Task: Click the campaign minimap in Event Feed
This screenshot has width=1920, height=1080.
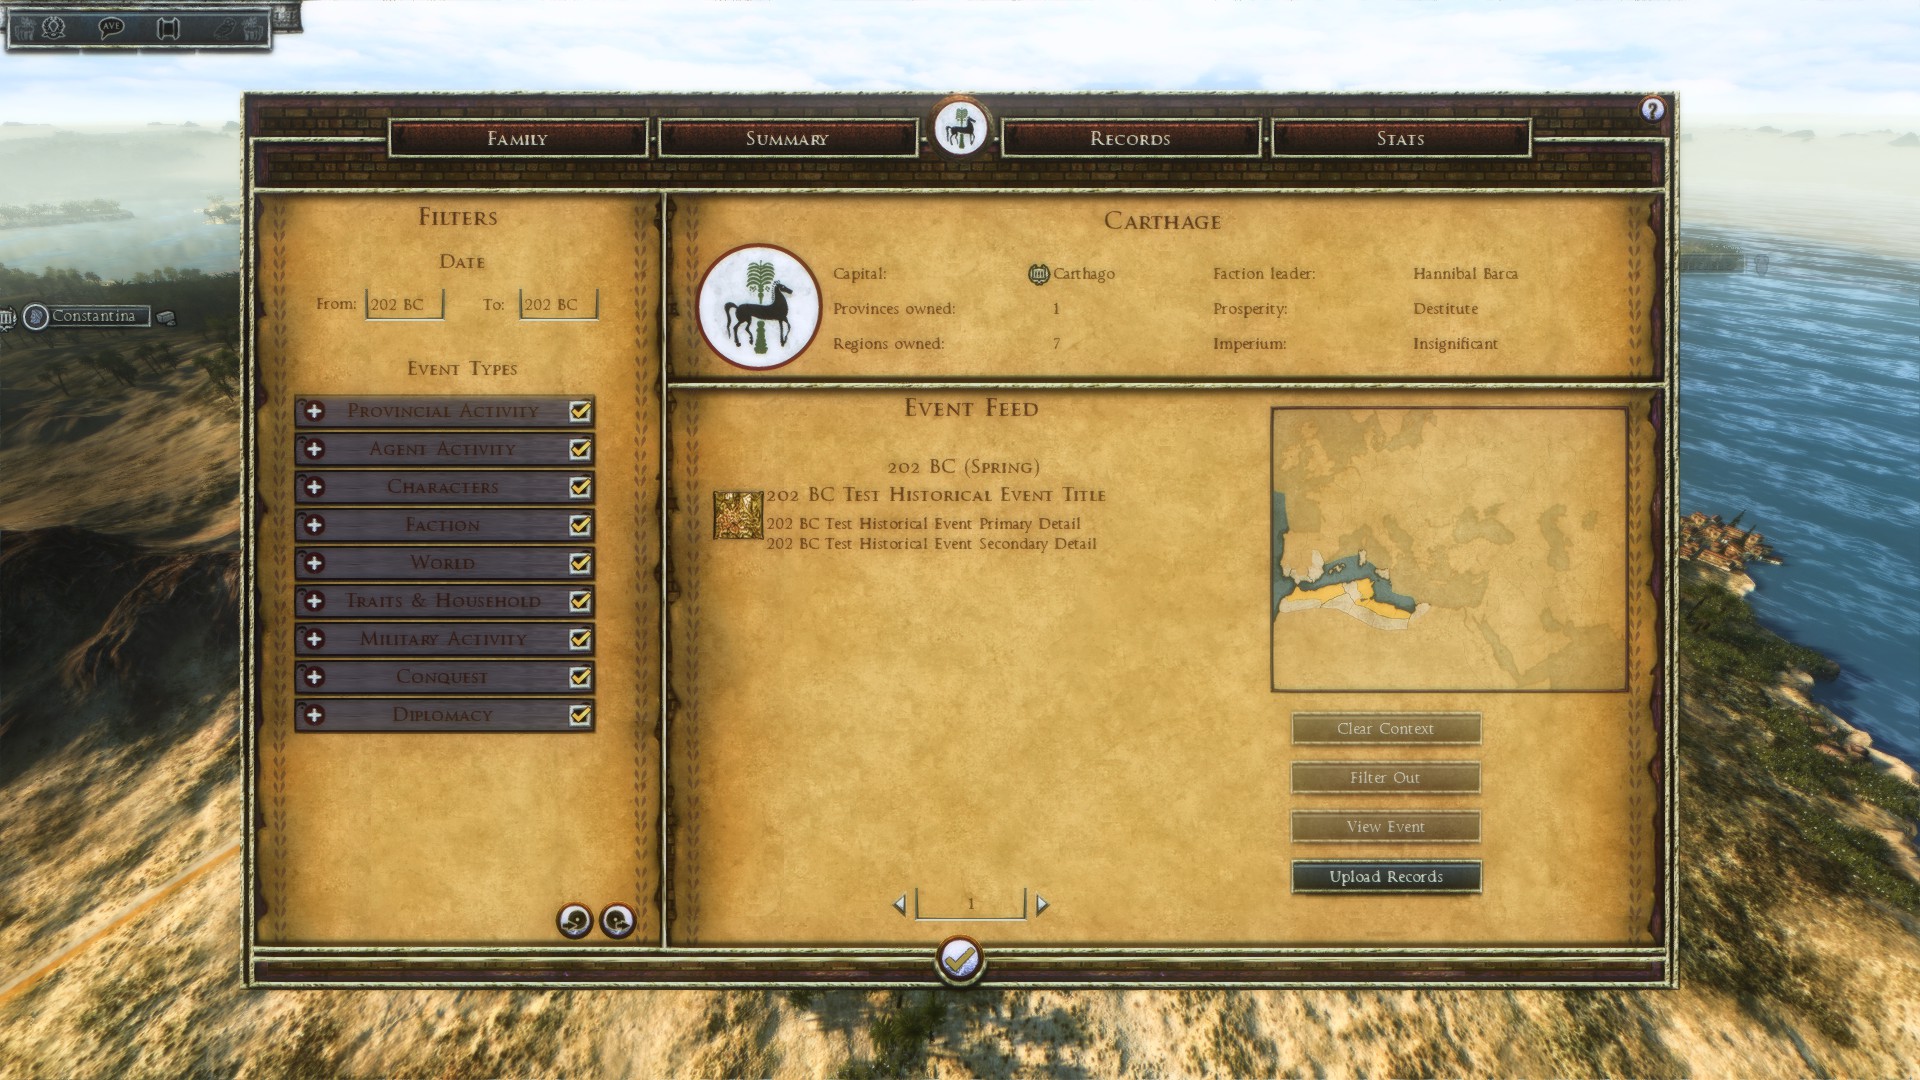Action: (x=1449, y=549)
